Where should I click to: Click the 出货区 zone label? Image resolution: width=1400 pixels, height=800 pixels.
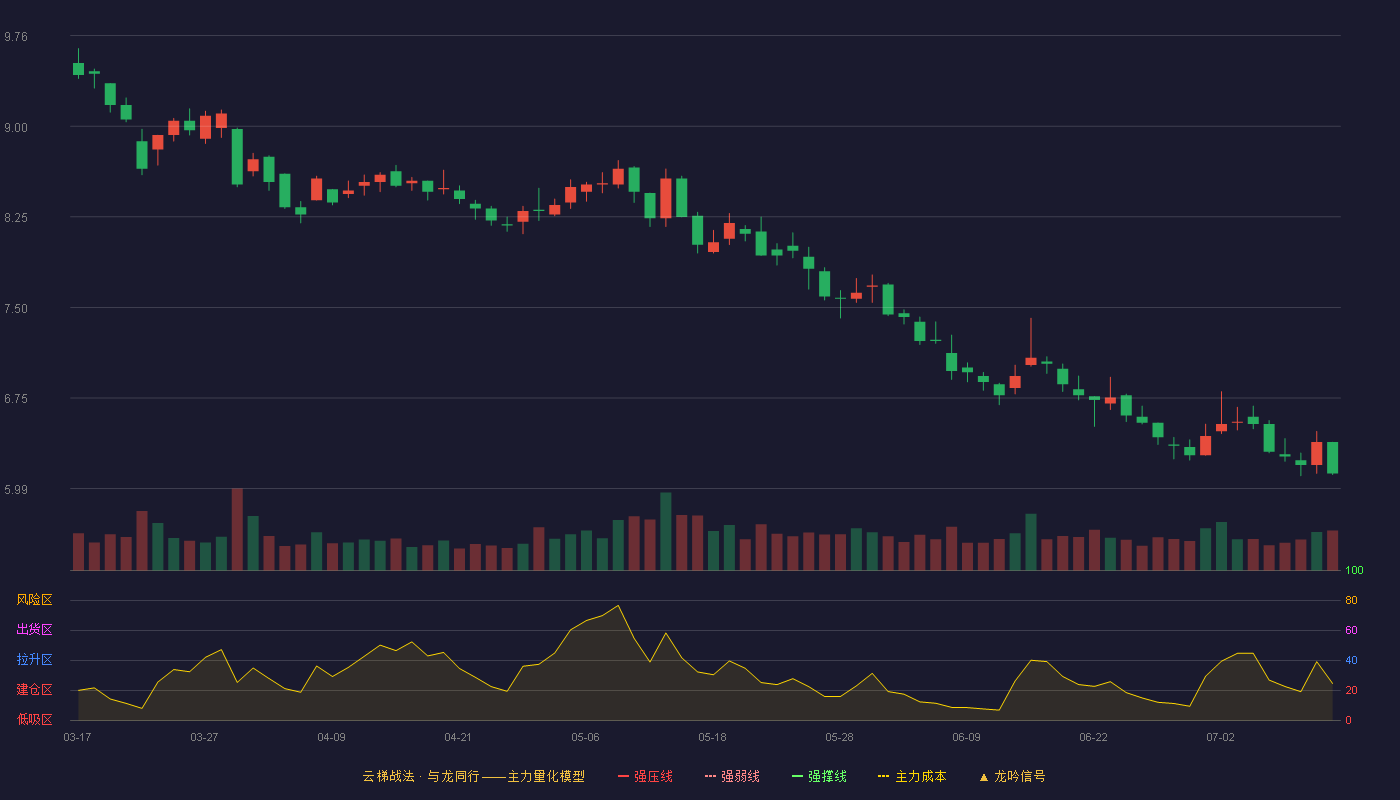pyautogui.click(x=34, y=630)
